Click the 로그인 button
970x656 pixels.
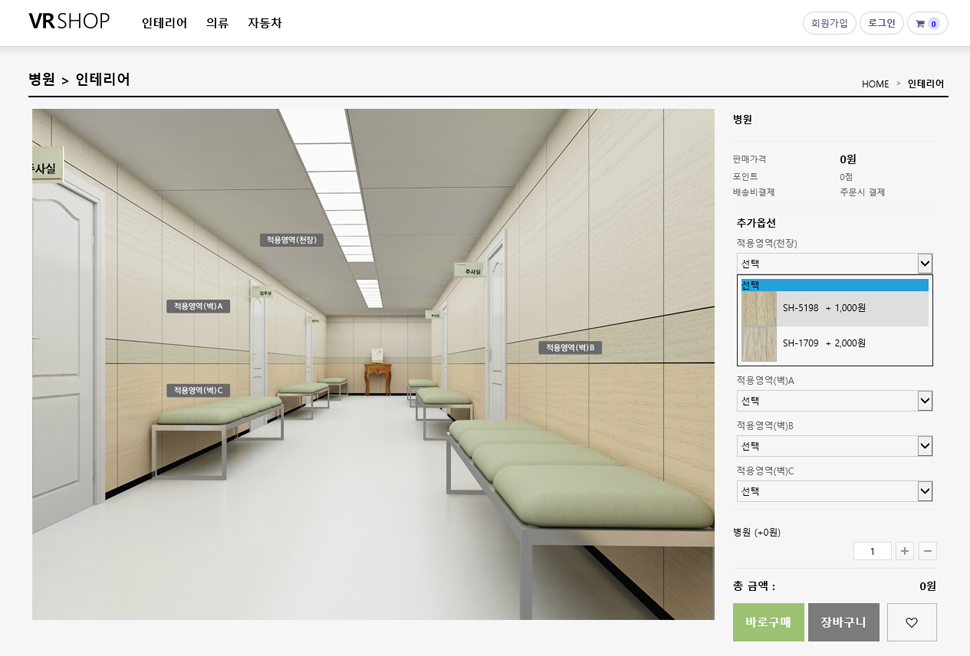pos(881,23)
